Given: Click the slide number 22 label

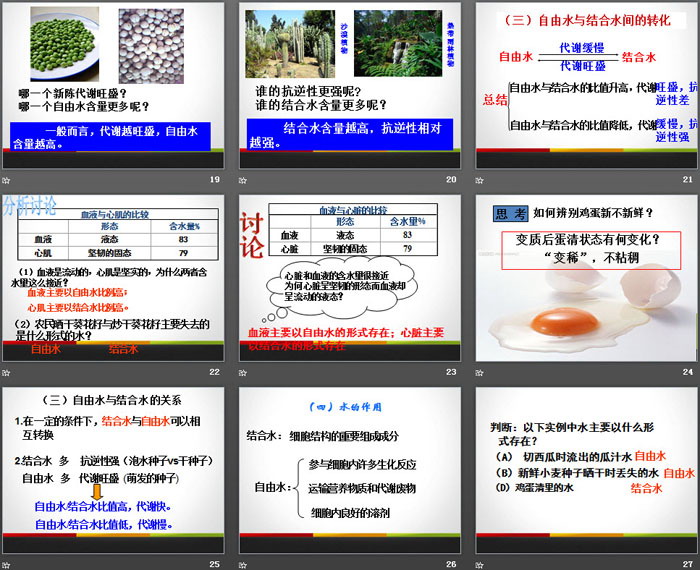Looking at the screenshot, I should point(214,371).
